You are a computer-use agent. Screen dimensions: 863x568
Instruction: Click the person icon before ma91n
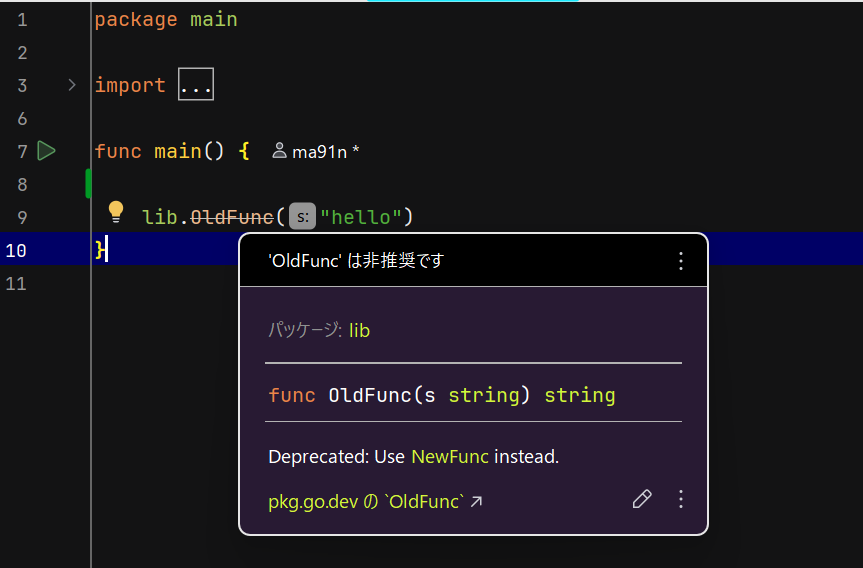280,151
